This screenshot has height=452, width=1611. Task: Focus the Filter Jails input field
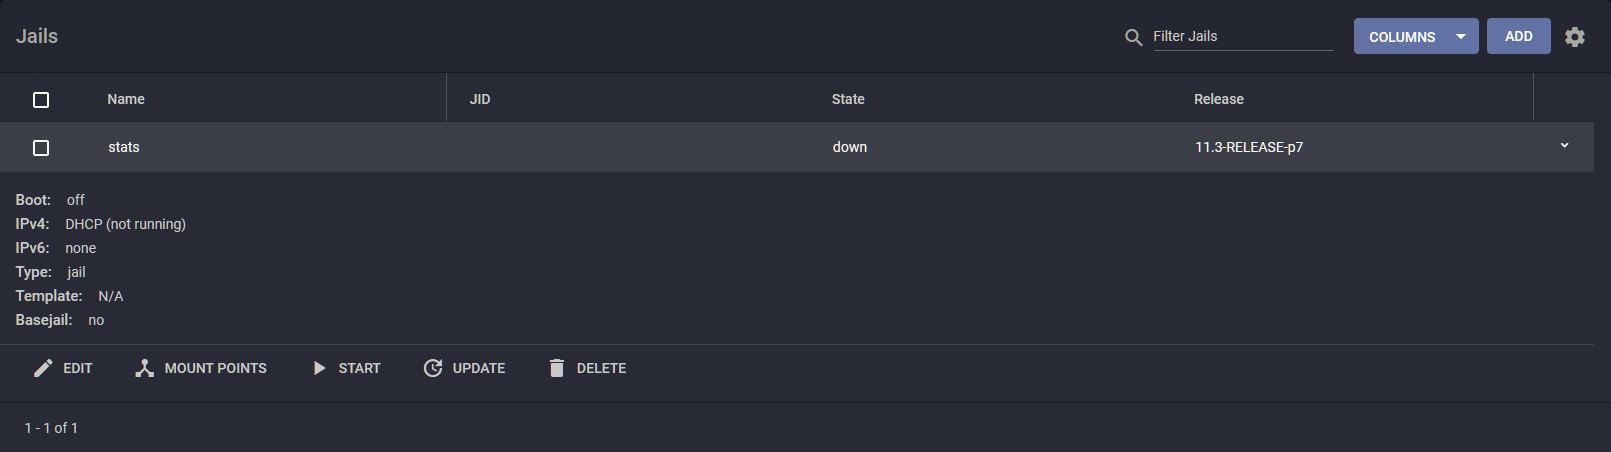pos(1243,36)
